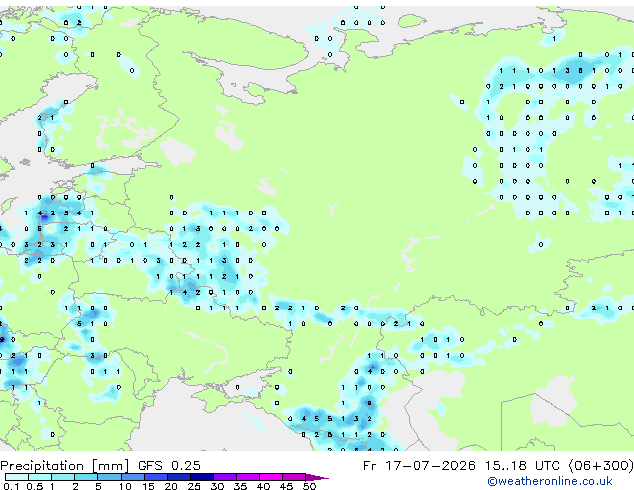Click the '30' legend scale label
This screenshot has height=490, width=634.
[x=217, y=486]
